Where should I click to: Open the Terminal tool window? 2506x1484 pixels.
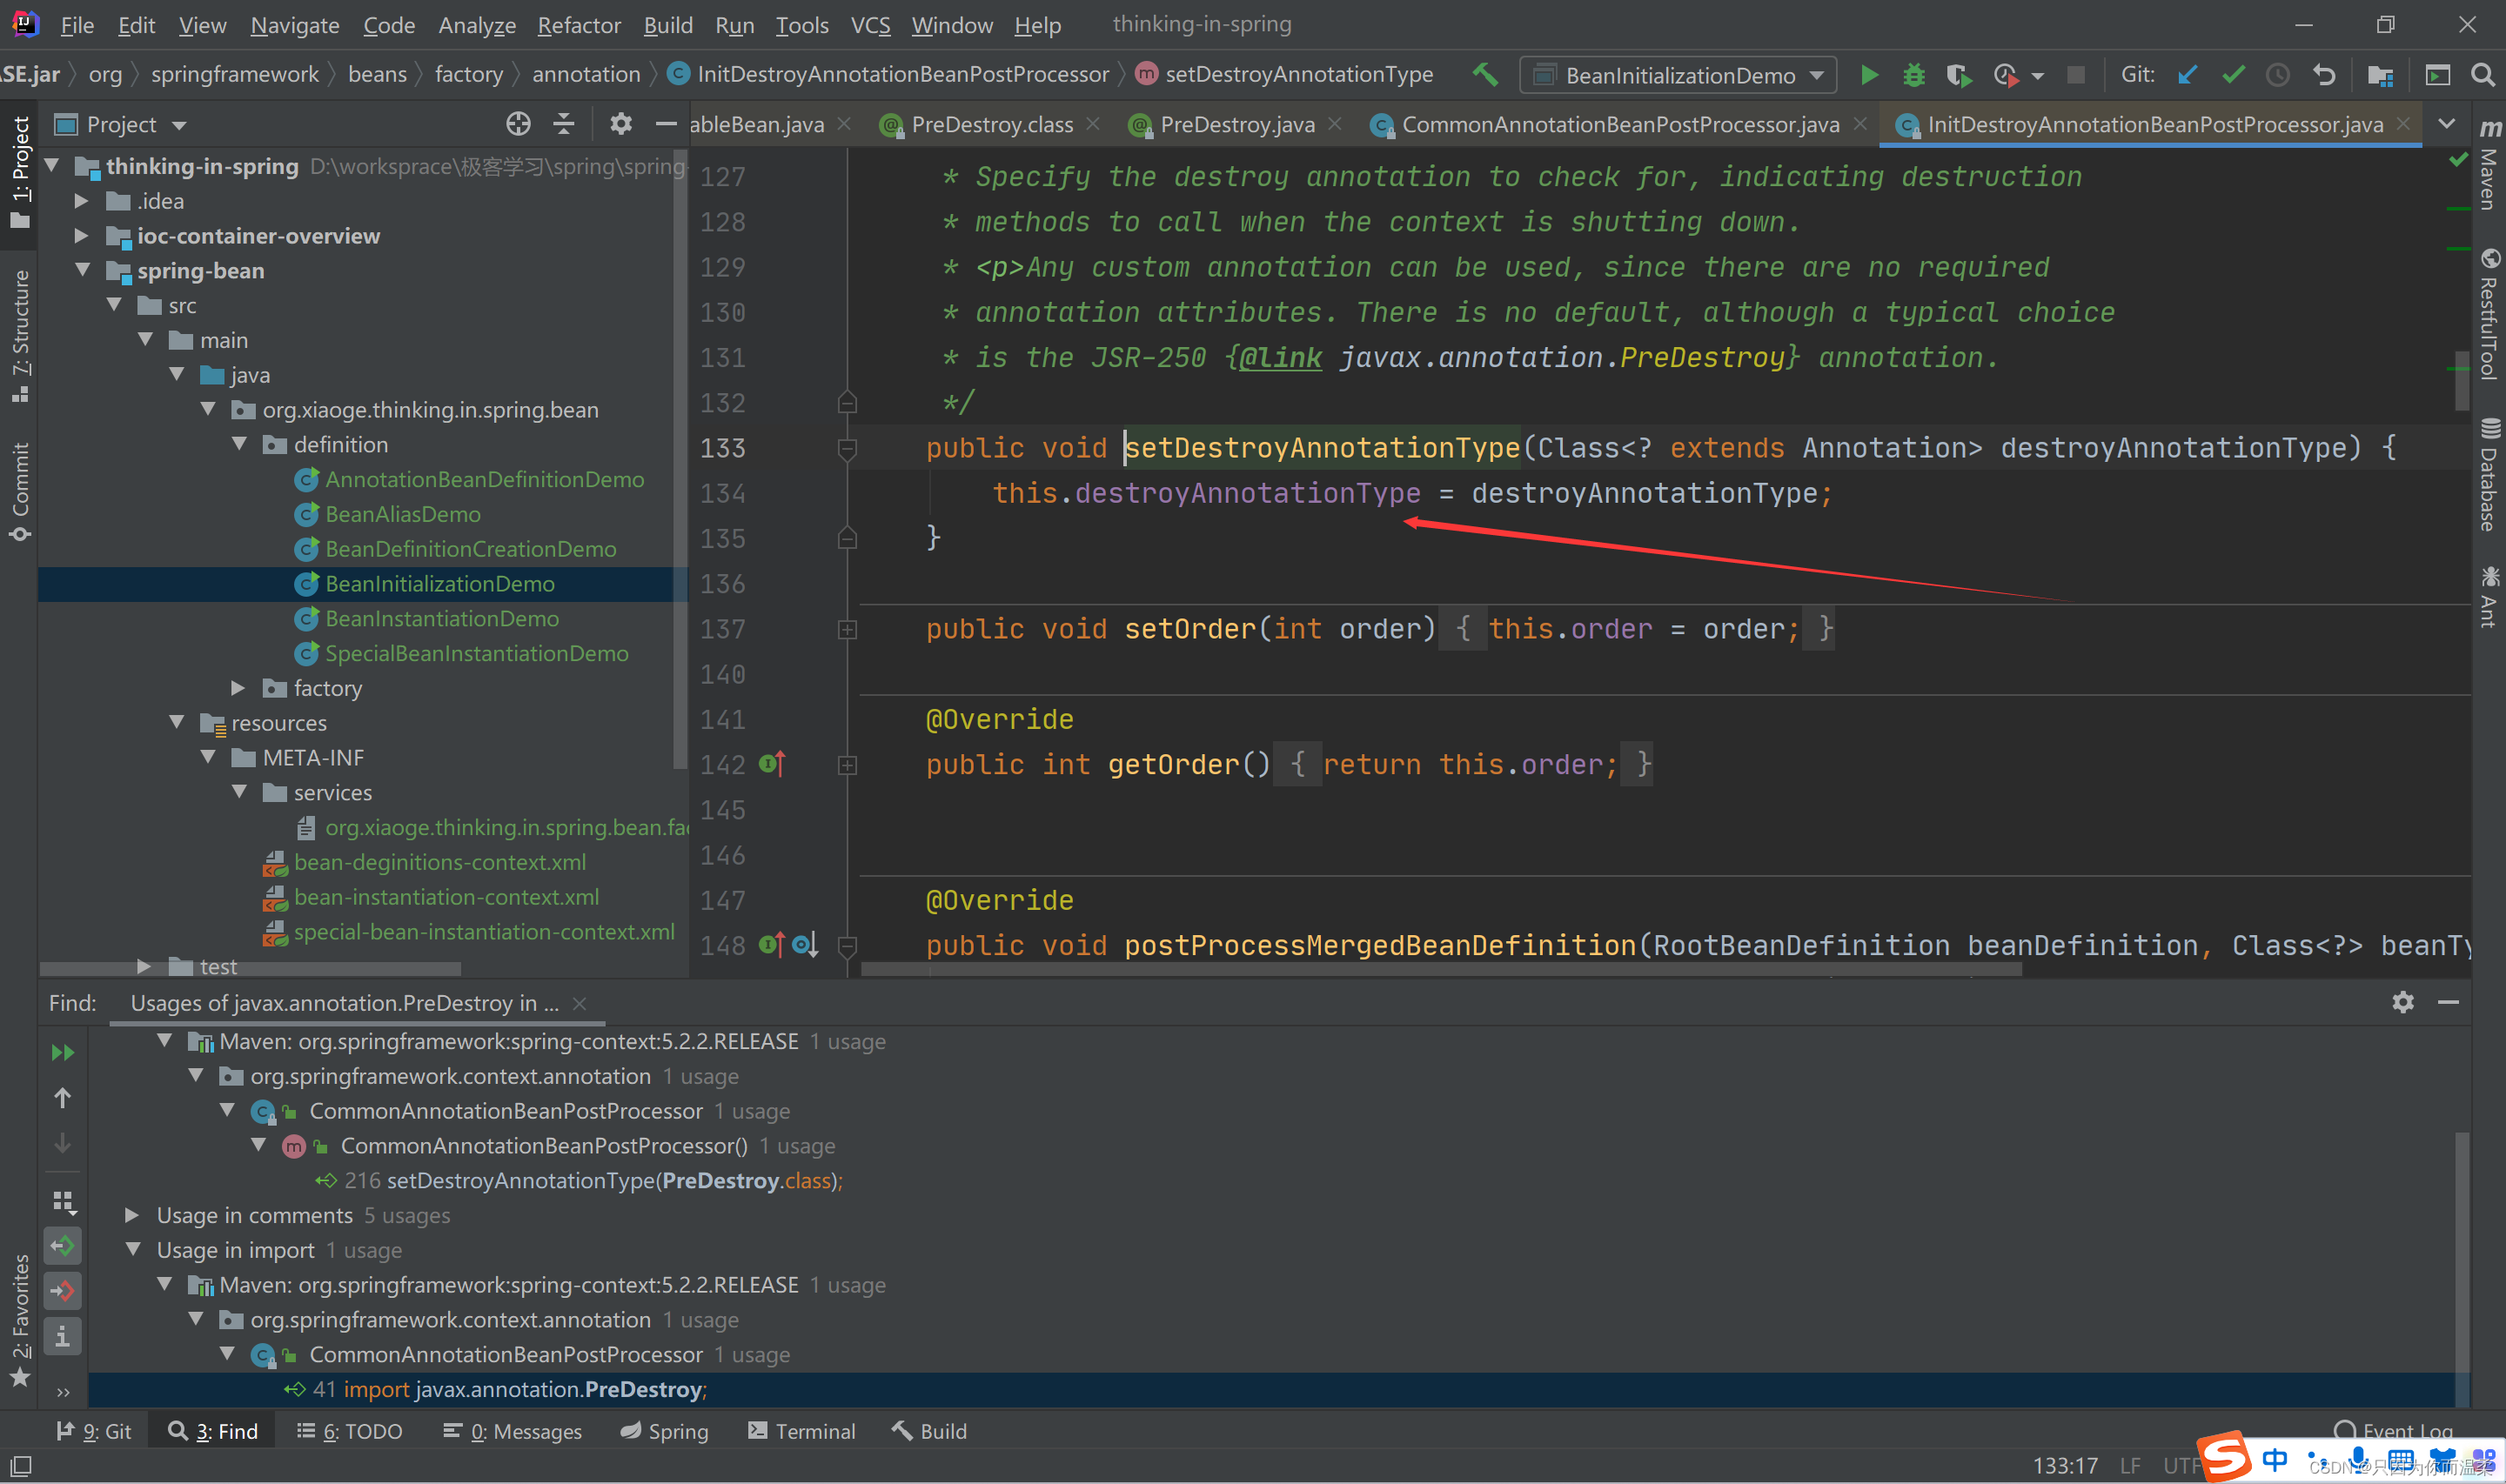point(802,1431)
